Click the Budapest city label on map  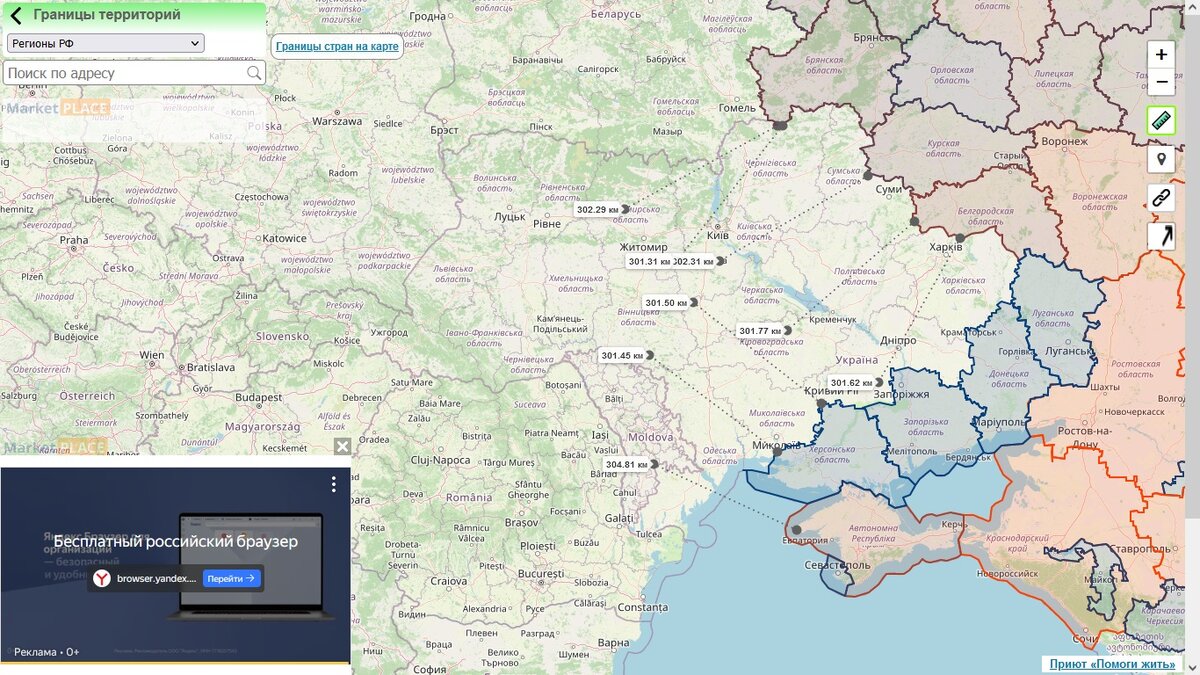pos(260,397)
